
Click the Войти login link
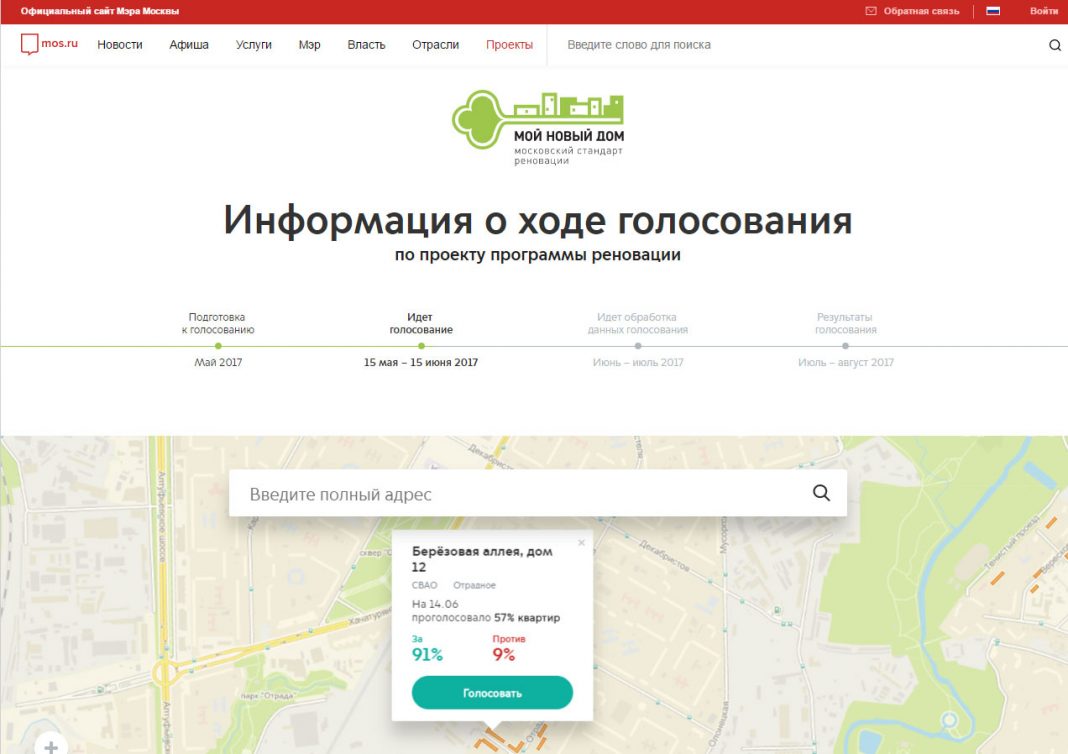click(1043, 11)
